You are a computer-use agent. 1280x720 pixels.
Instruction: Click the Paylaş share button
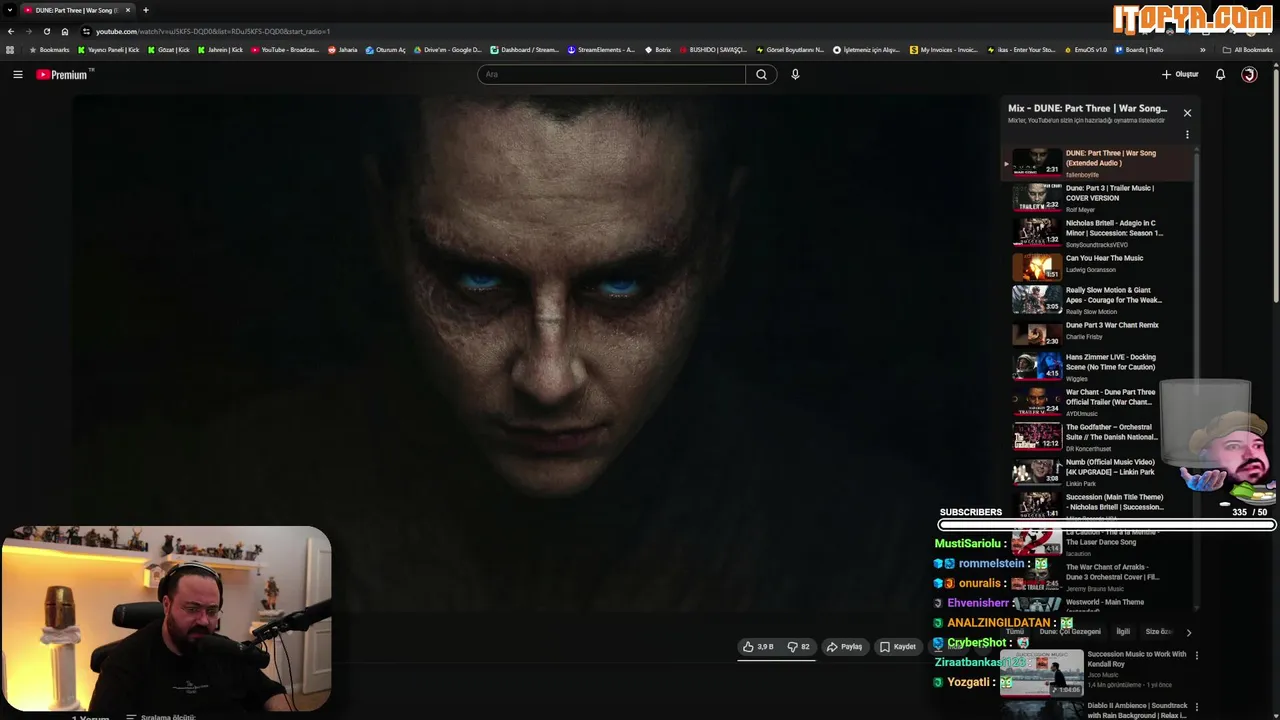(x=845, y=647)
